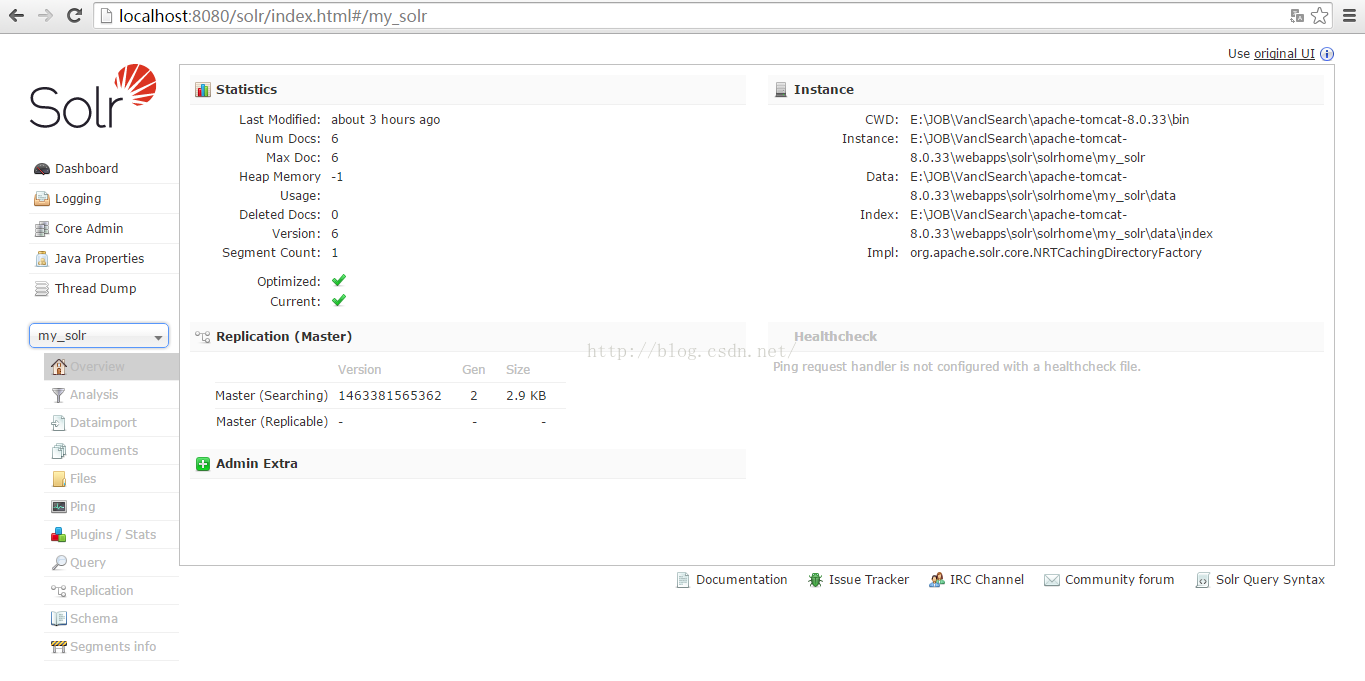Click the CWD path apache-tomcat-8.0.33\bin

pos(1050,120)
